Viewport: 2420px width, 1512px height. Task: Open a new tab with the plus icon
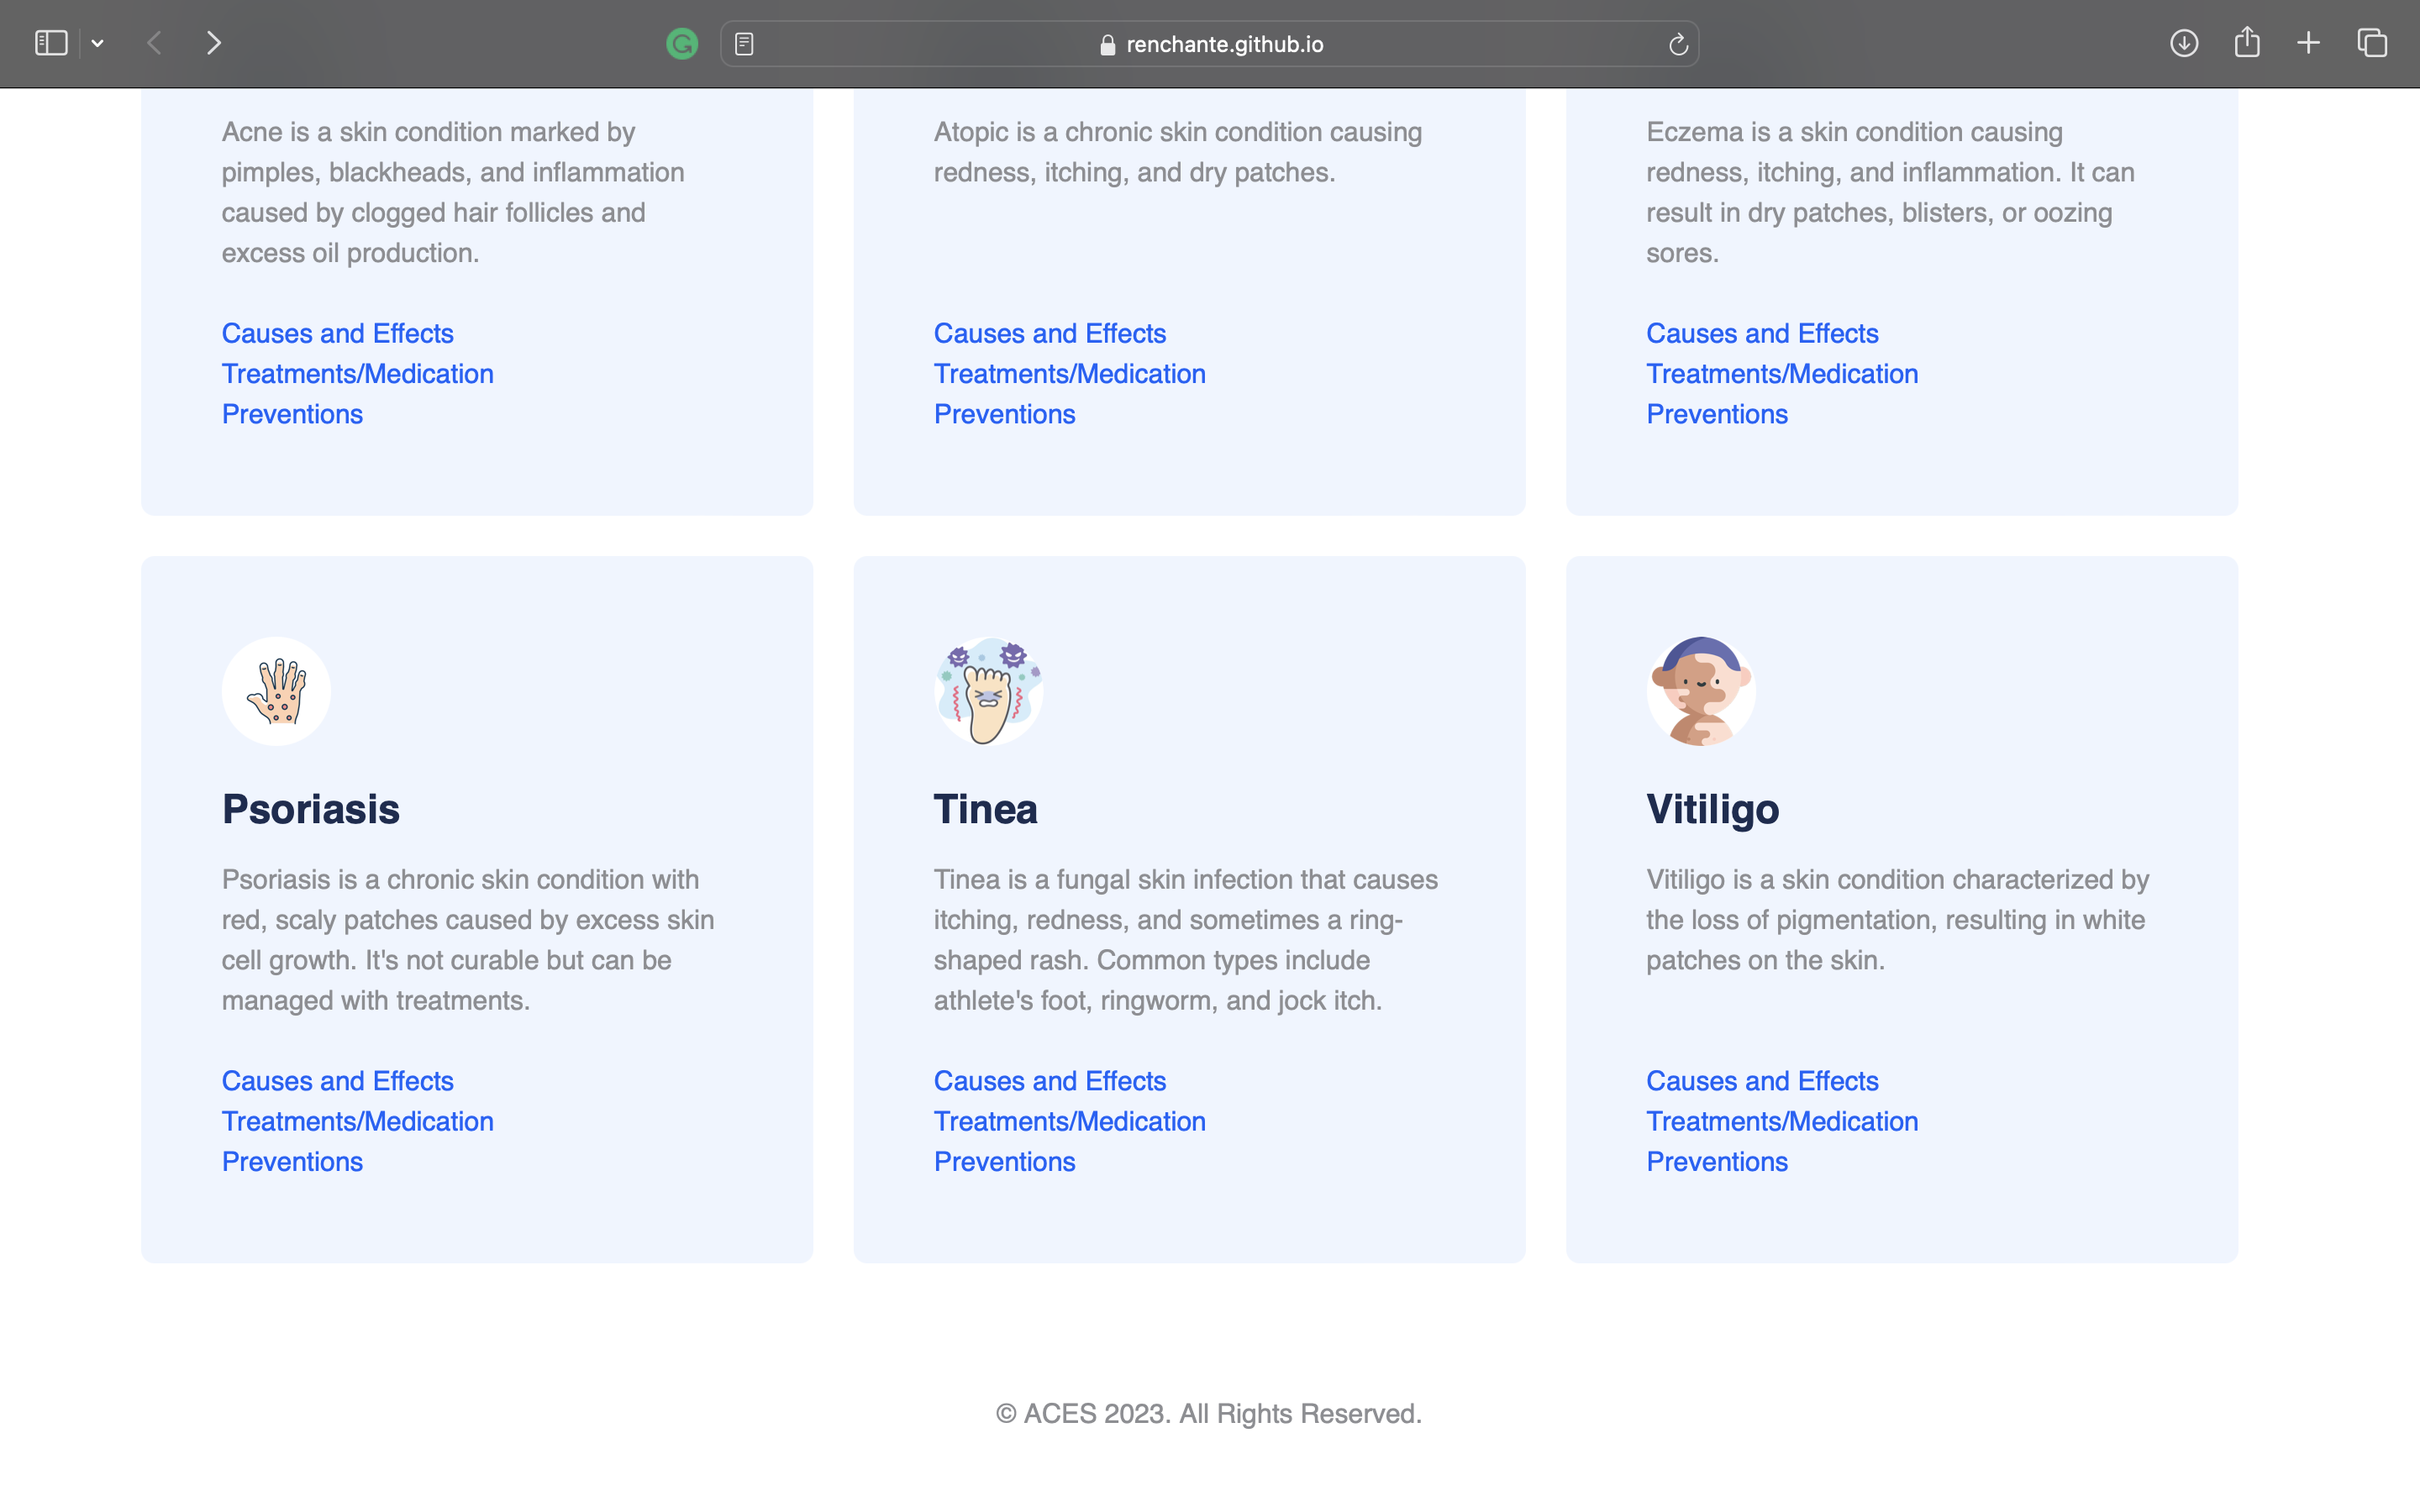coord(2309,43)
